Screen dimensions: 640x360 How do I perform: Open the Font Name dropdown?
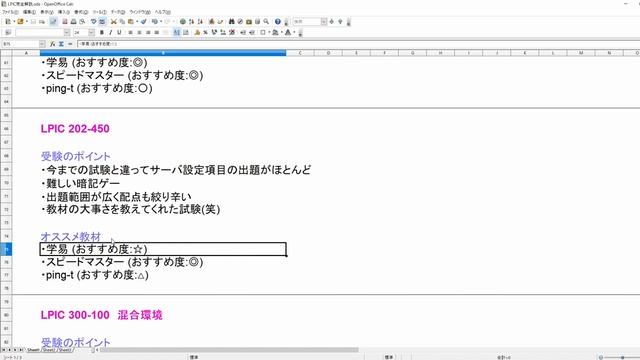click(67, 32)
